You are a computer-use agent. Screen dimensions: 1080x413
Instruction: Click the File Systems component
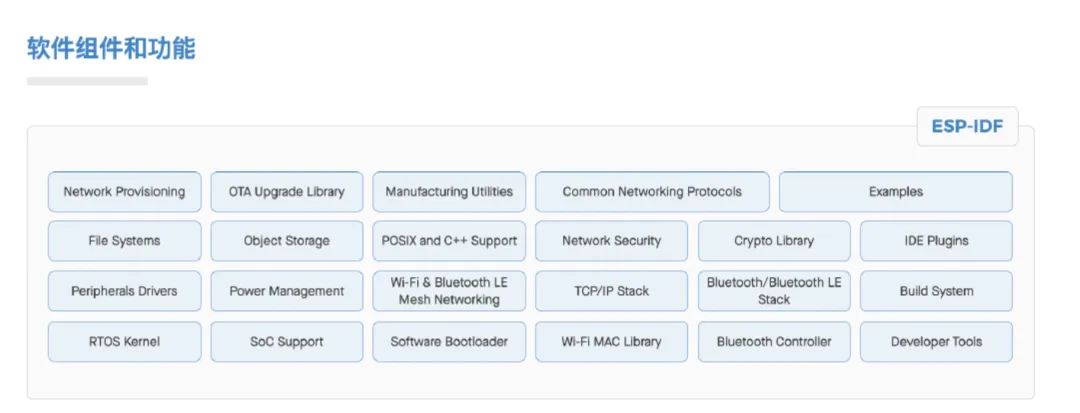click(124, 241)
